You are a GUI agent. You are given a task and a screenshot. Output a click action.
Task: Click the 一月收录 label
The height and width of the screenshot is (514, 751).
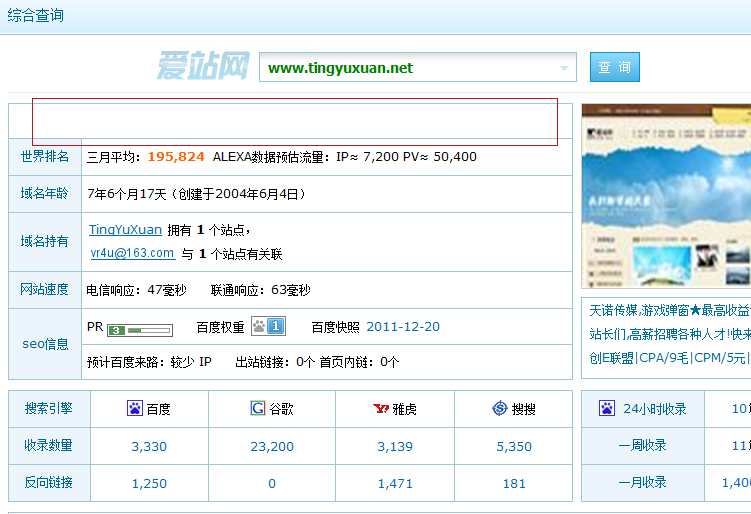click(x=642, y=482)
